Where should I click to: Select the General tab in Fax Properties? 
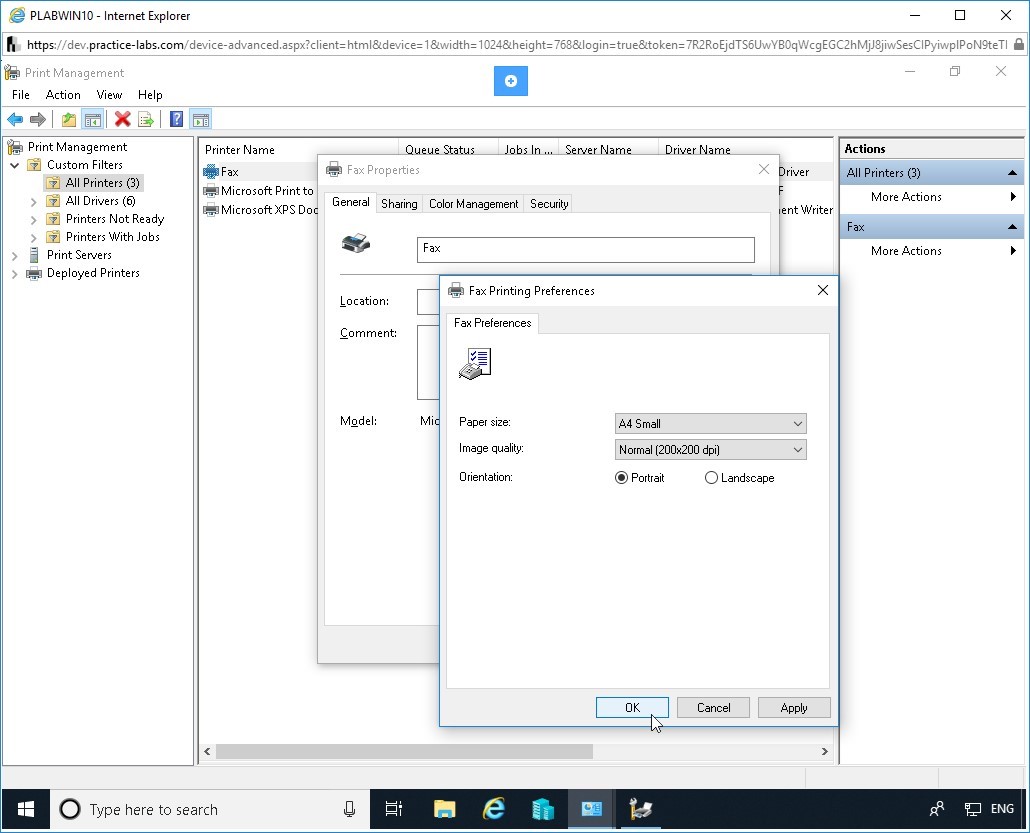[350, 202]
